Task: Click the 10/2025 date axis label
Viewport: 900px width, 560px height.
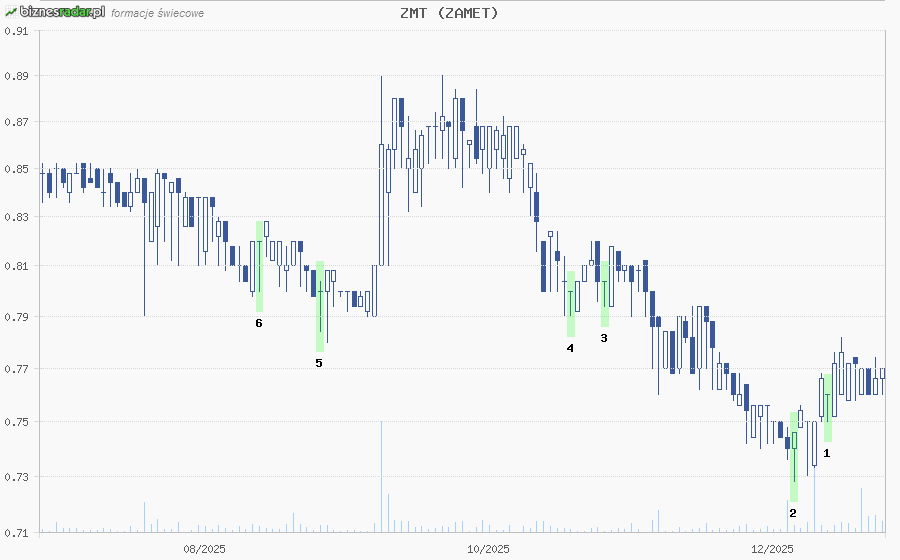Action: [x=489, y=548]
